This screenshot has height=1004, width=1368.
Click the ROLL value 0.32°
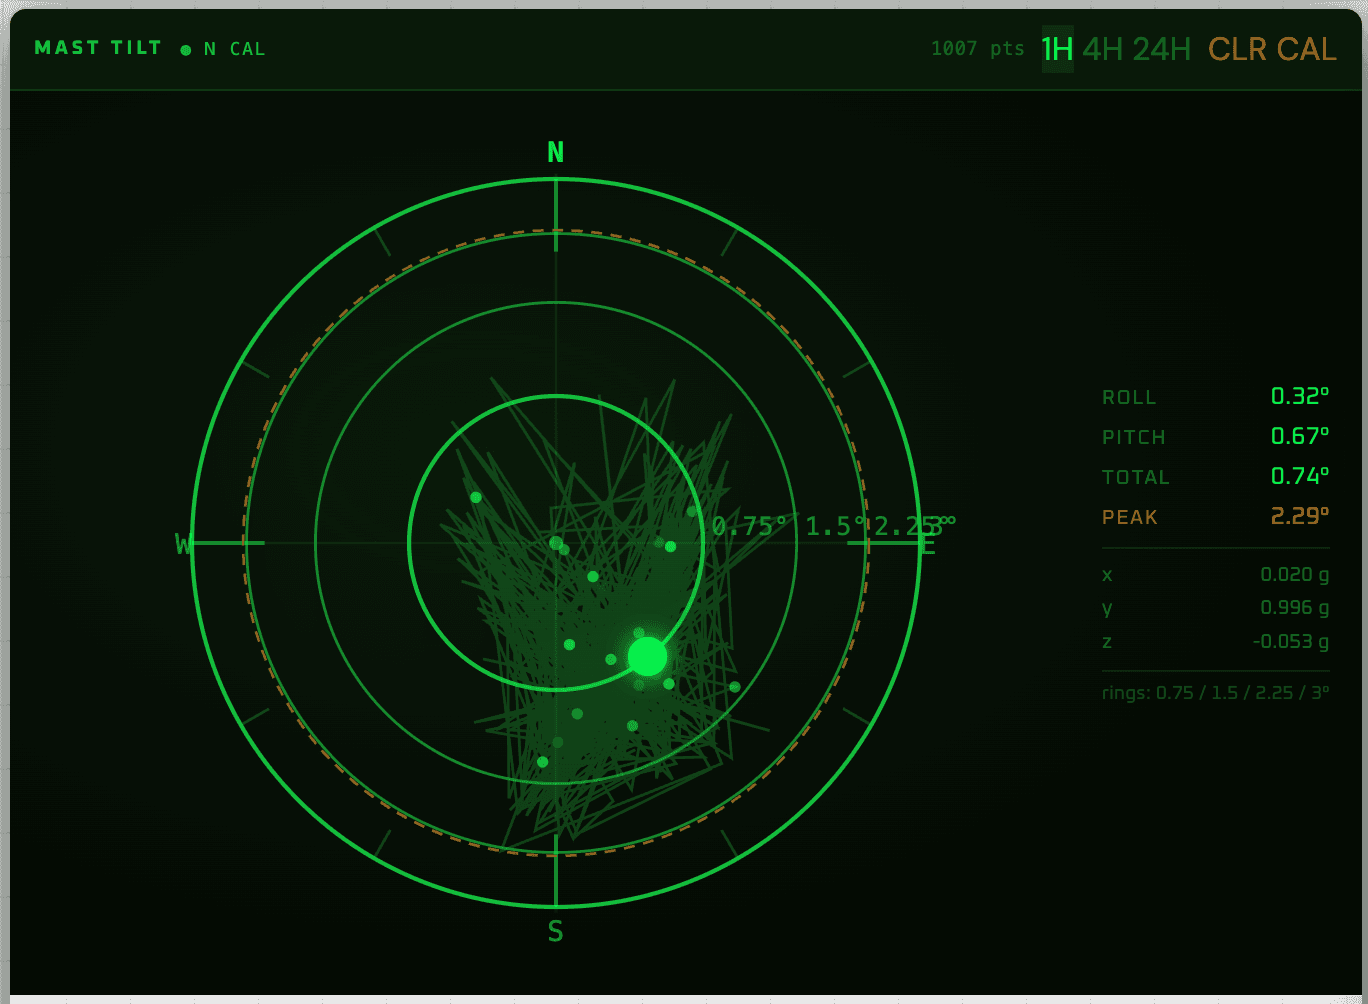coord(1300,396)
